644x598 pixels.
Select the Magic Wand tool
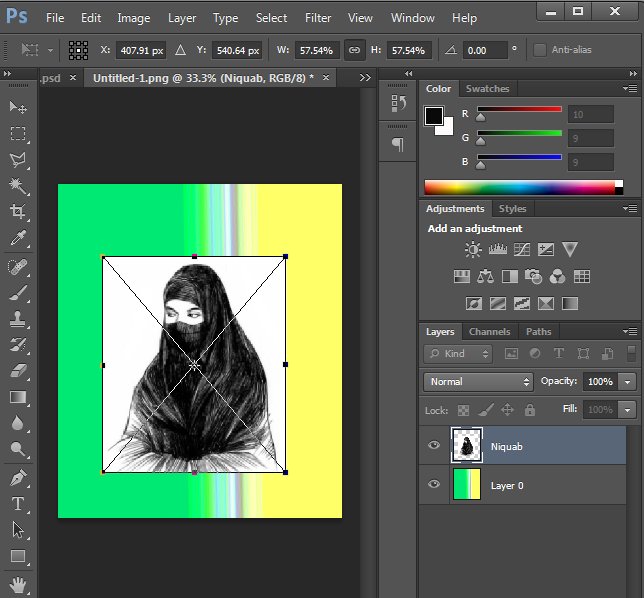(x=18, y=186)
